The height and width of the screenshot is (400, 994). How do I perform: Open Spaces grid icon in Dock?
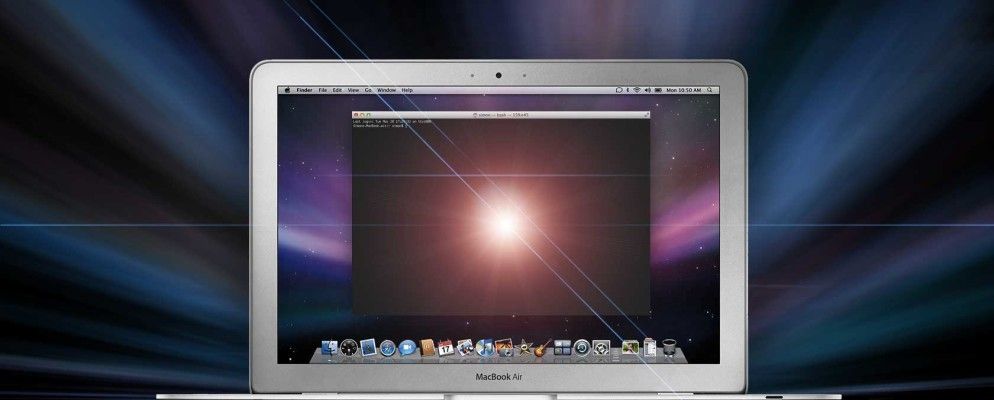(562, 347)
